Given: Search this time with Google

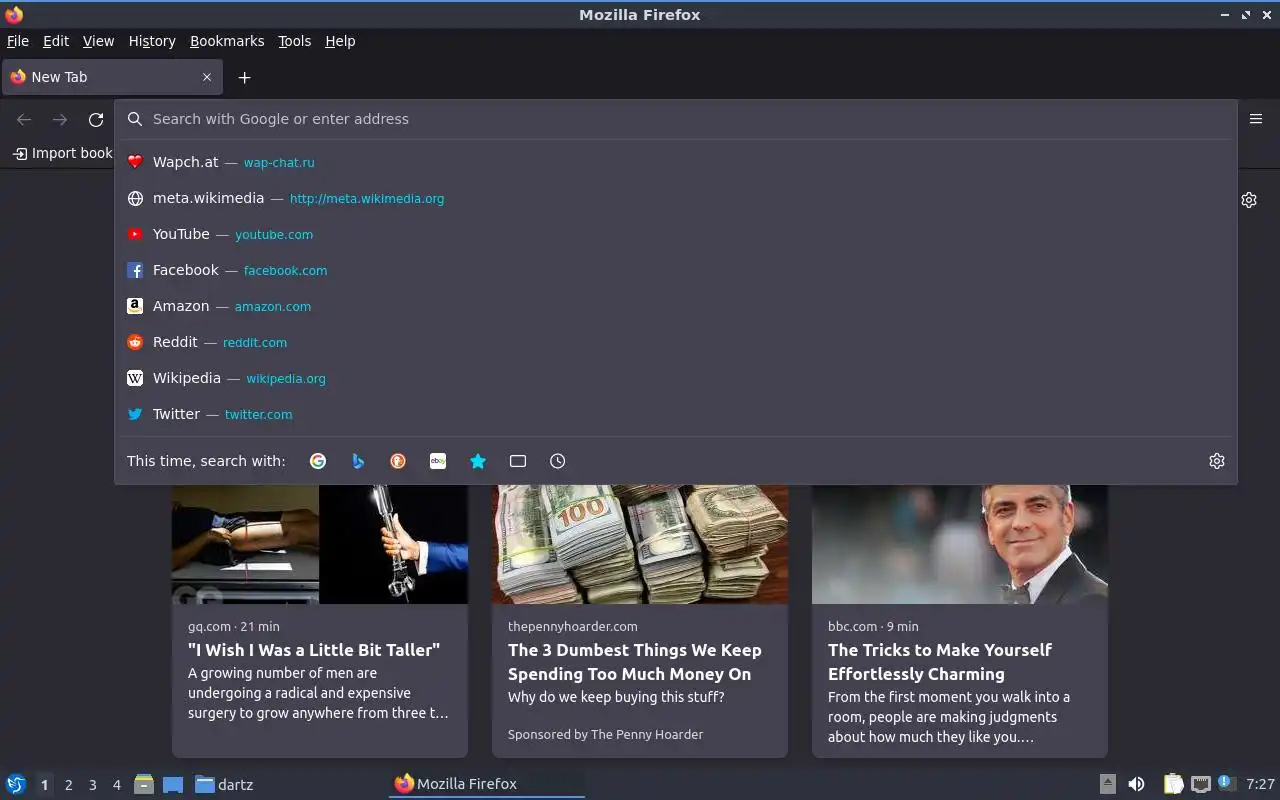Looking at the screenshot, I should [x=318, y=461].
